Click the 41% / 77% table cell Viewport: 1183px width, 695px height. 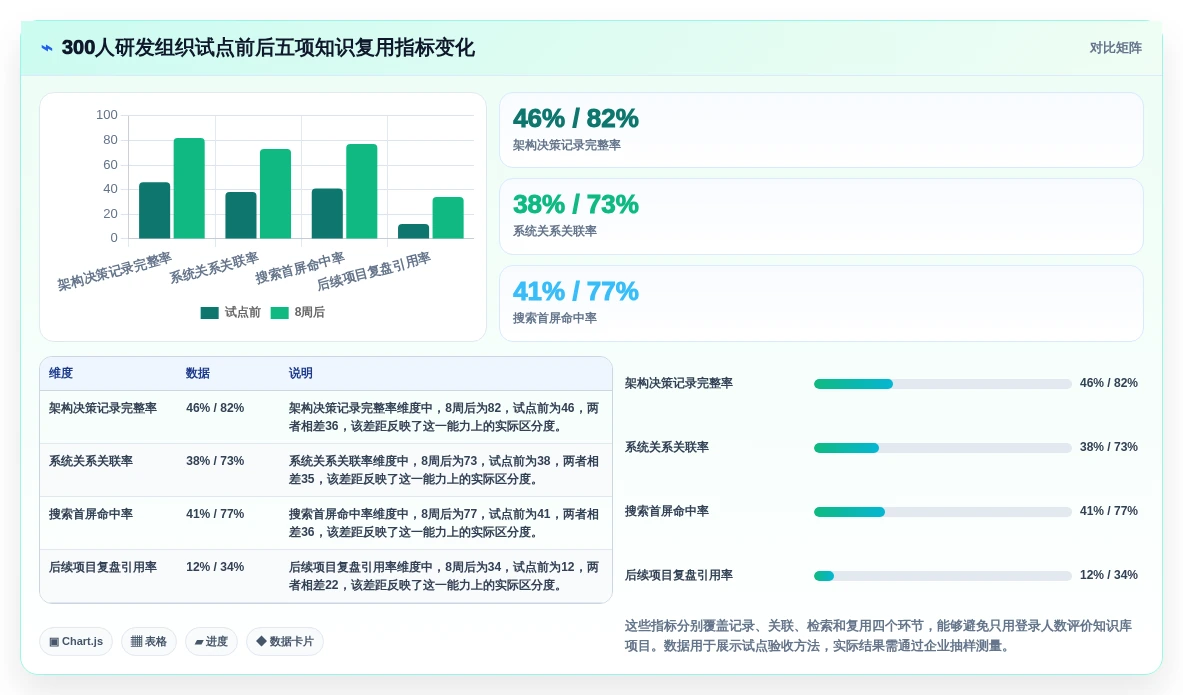pyautogui.click(x=215, y=514)
